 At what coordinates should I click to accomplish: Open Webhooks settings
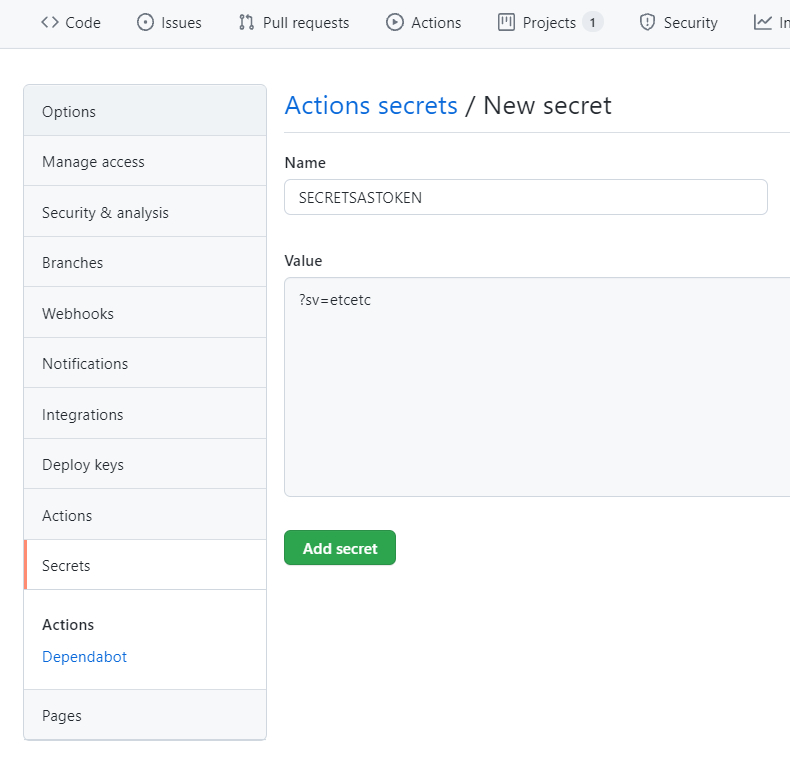tap(145, 313)
